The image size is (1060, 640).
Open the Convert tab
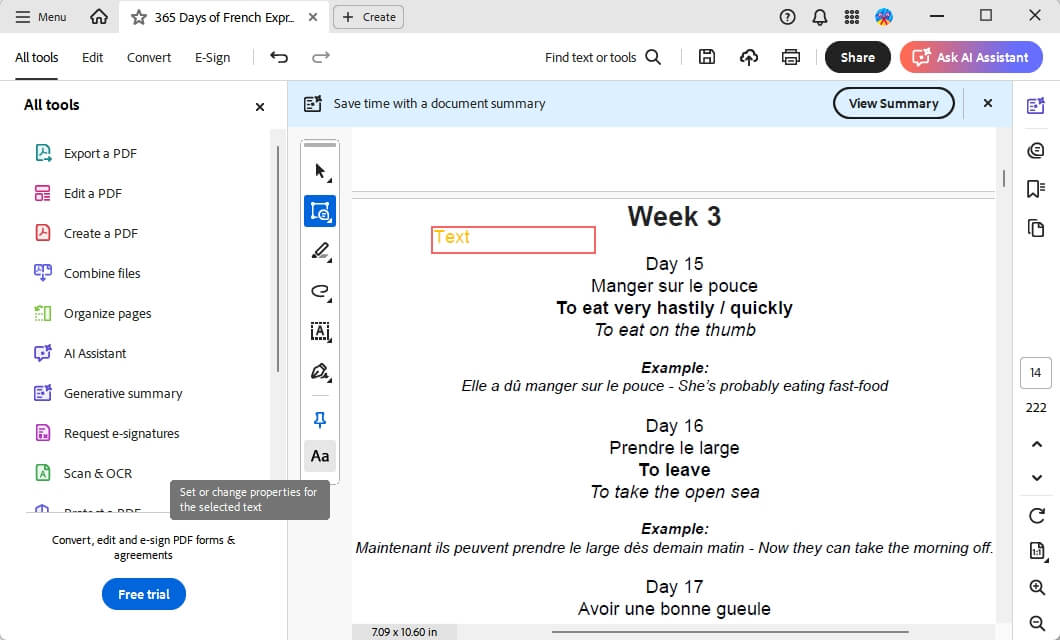149,57
